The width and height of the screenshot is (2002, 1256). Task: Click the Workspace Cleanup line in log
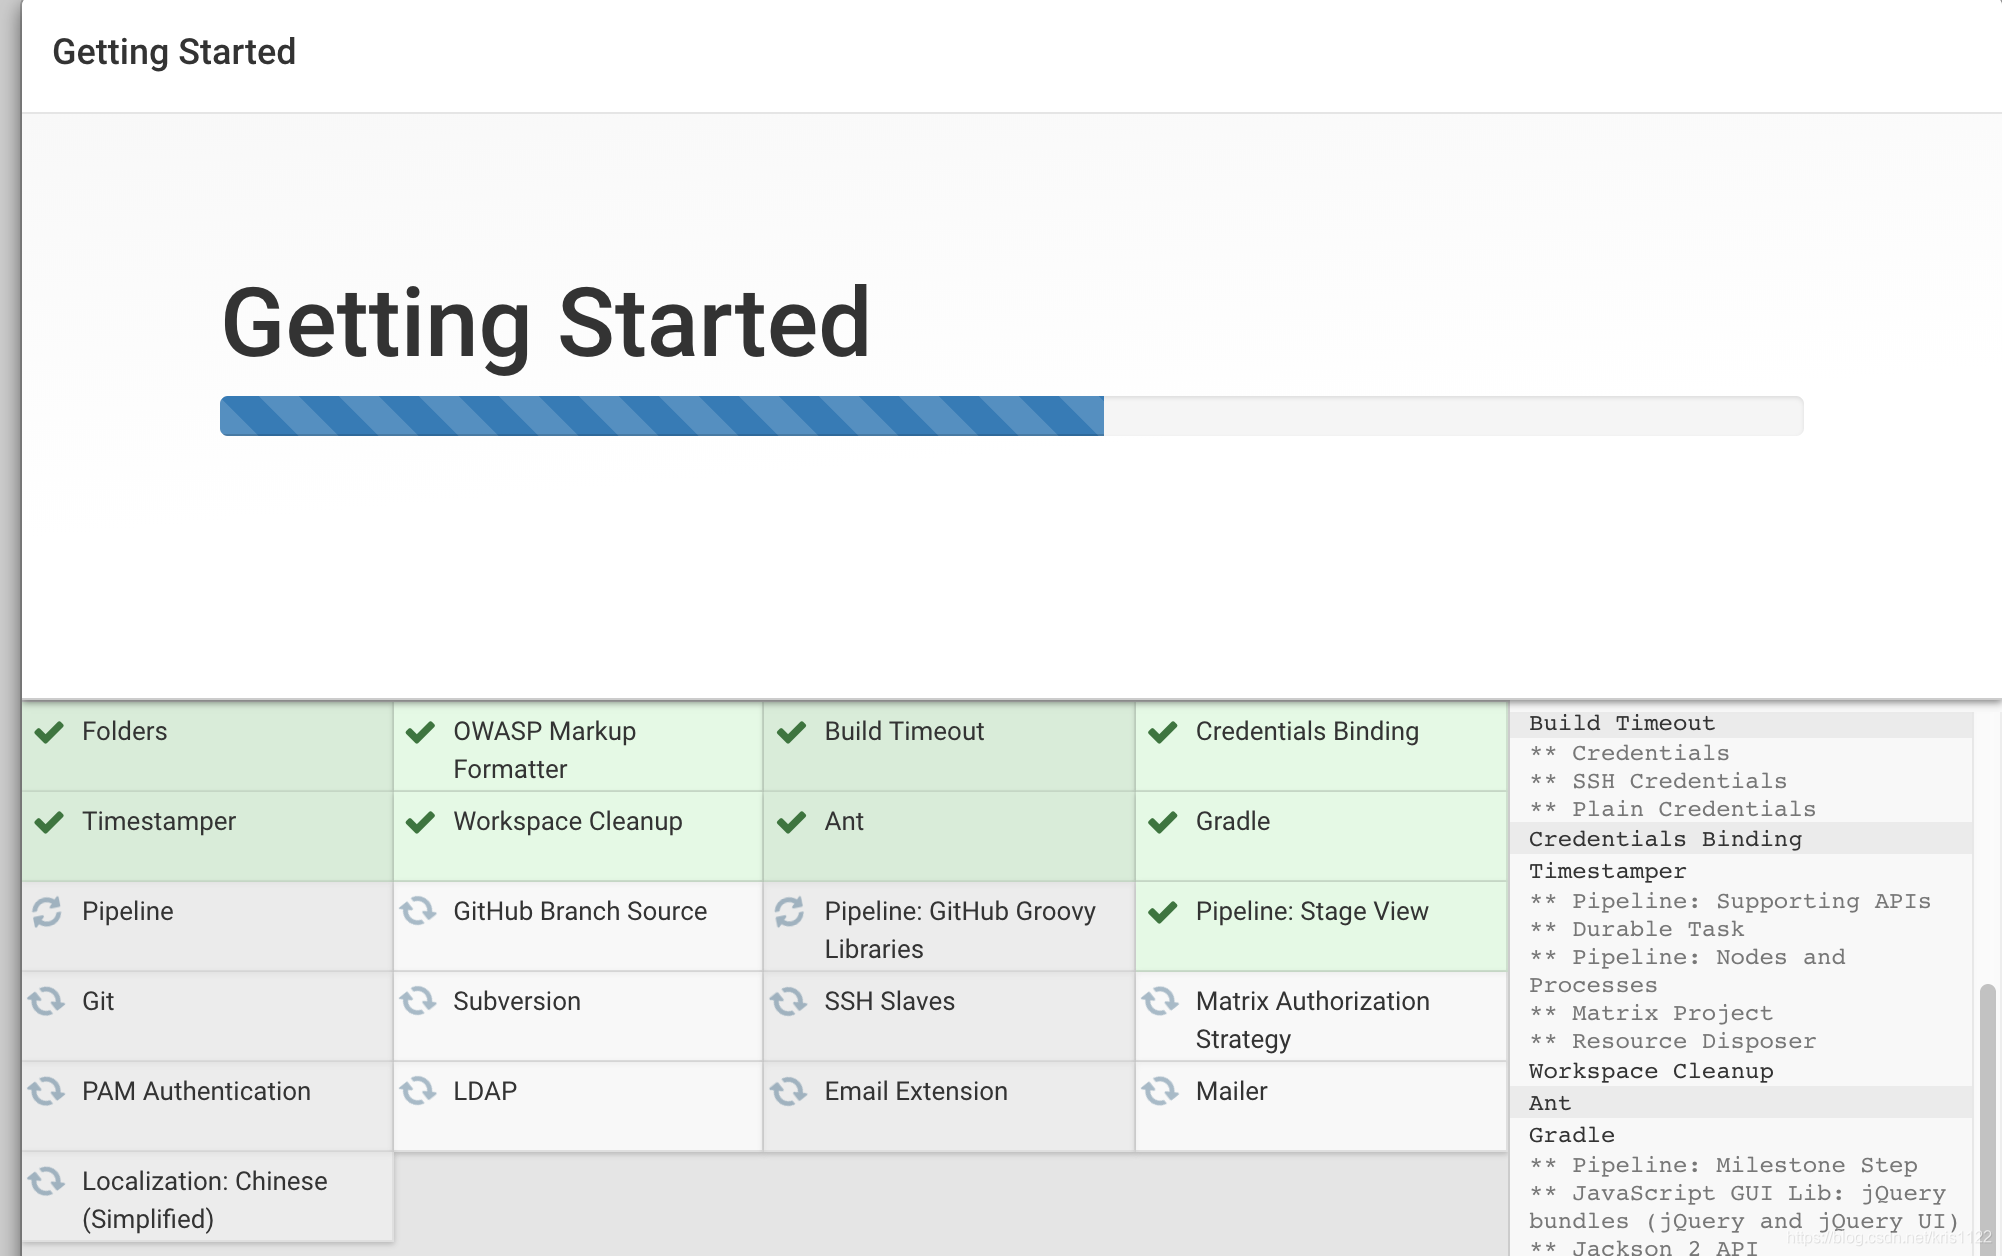[1650, 1071]
